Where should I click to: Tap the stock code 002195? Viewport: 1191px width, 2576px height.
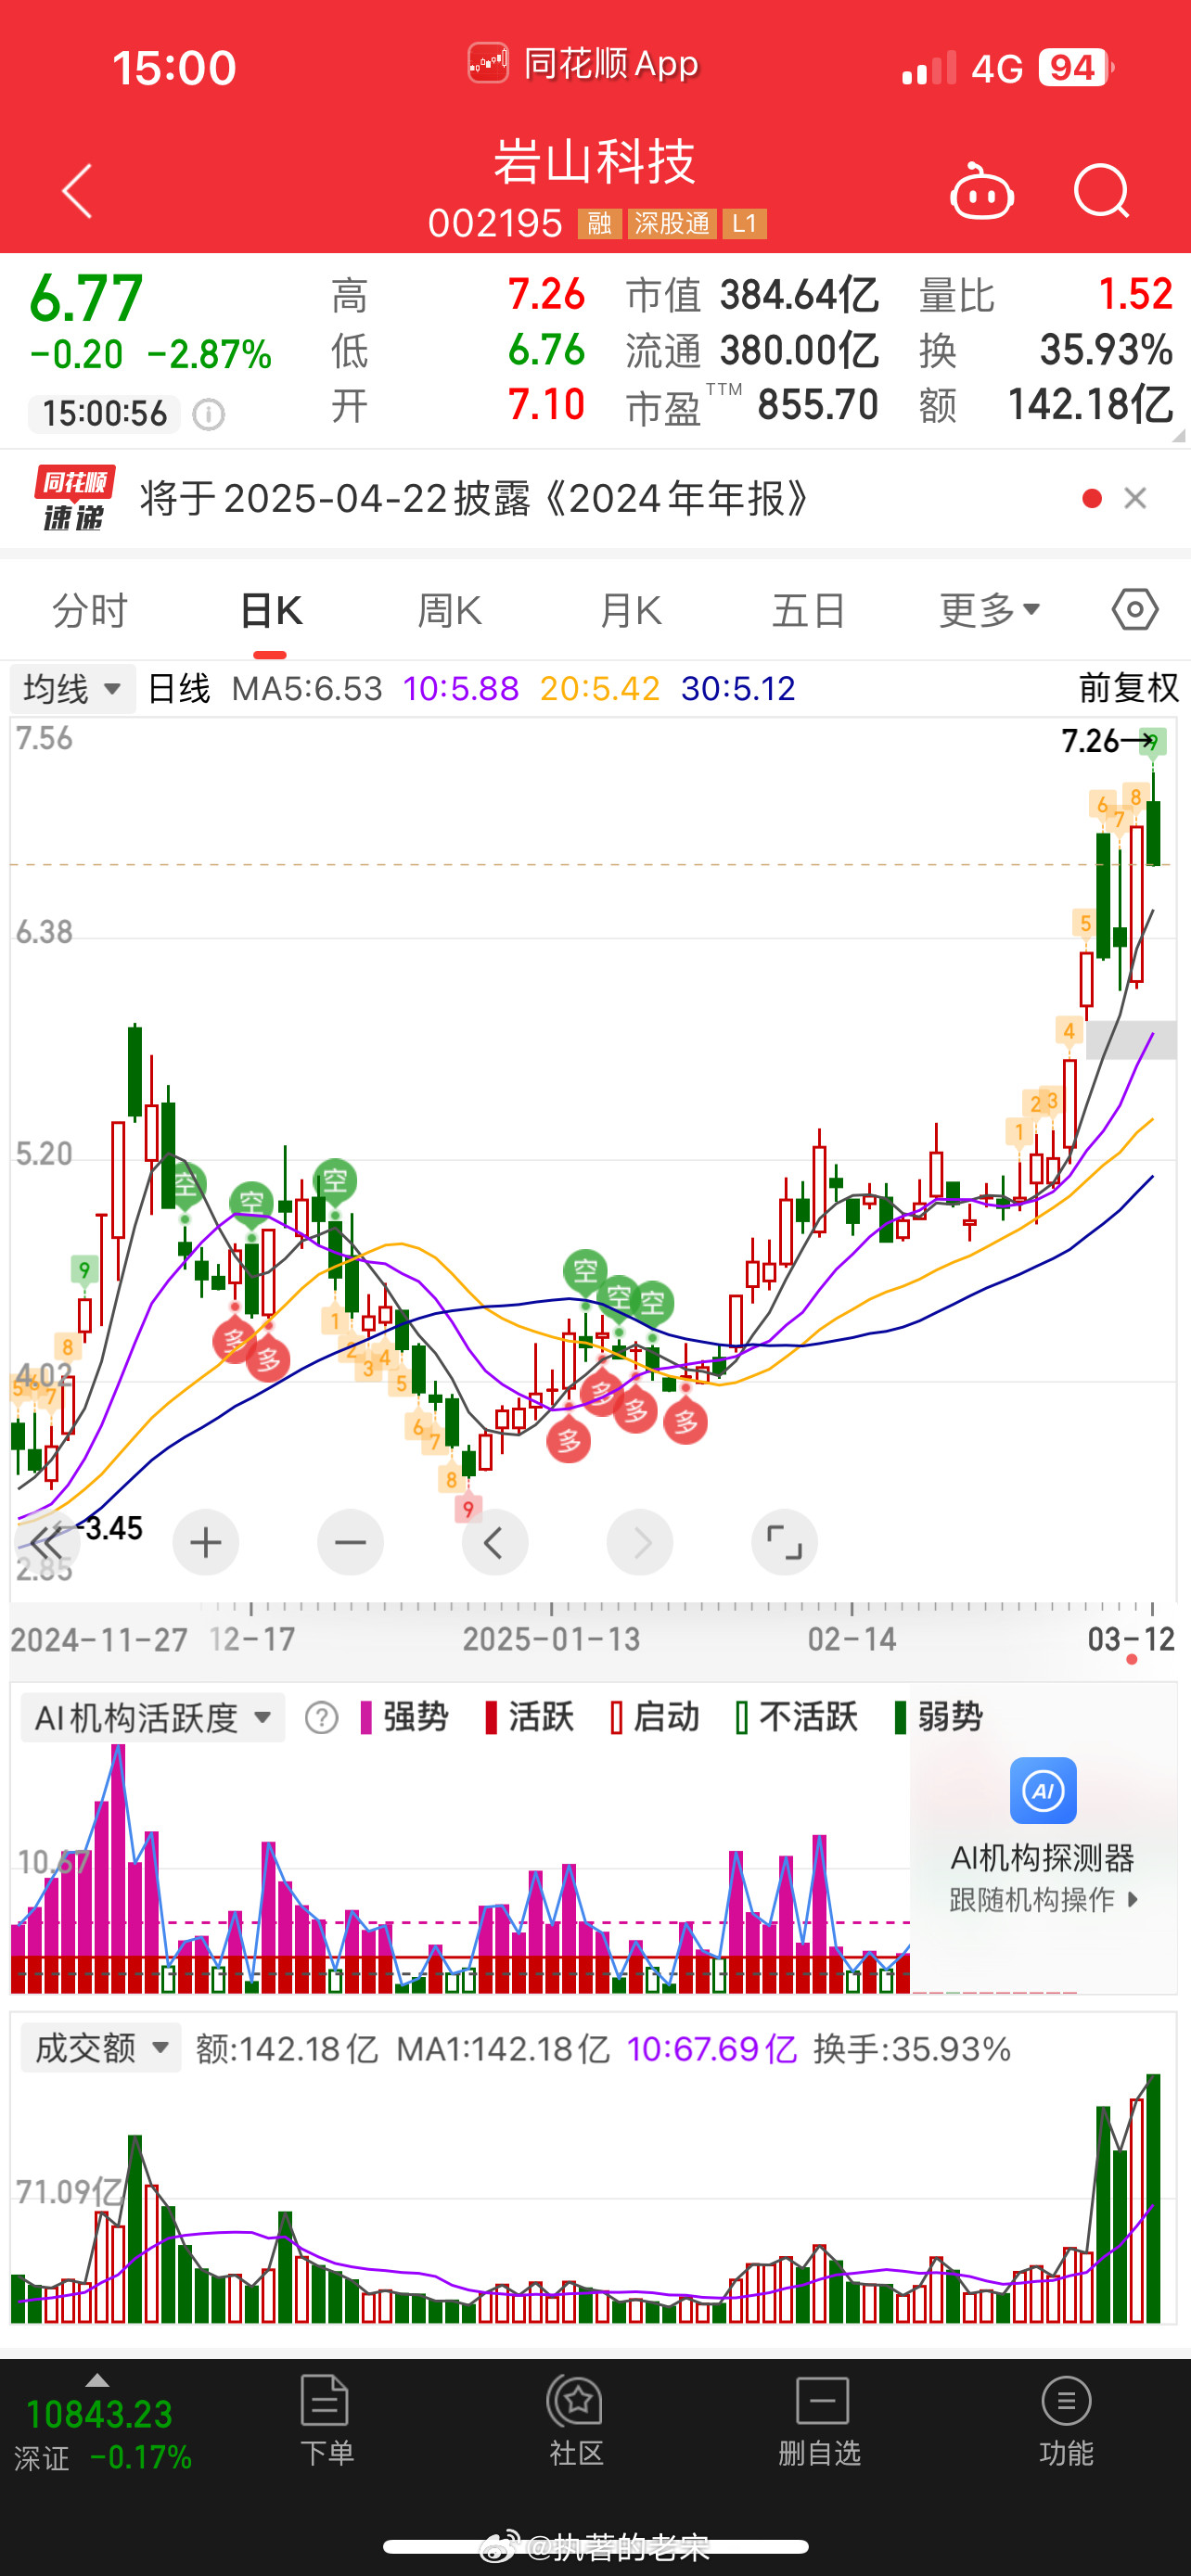pos(495,223)
